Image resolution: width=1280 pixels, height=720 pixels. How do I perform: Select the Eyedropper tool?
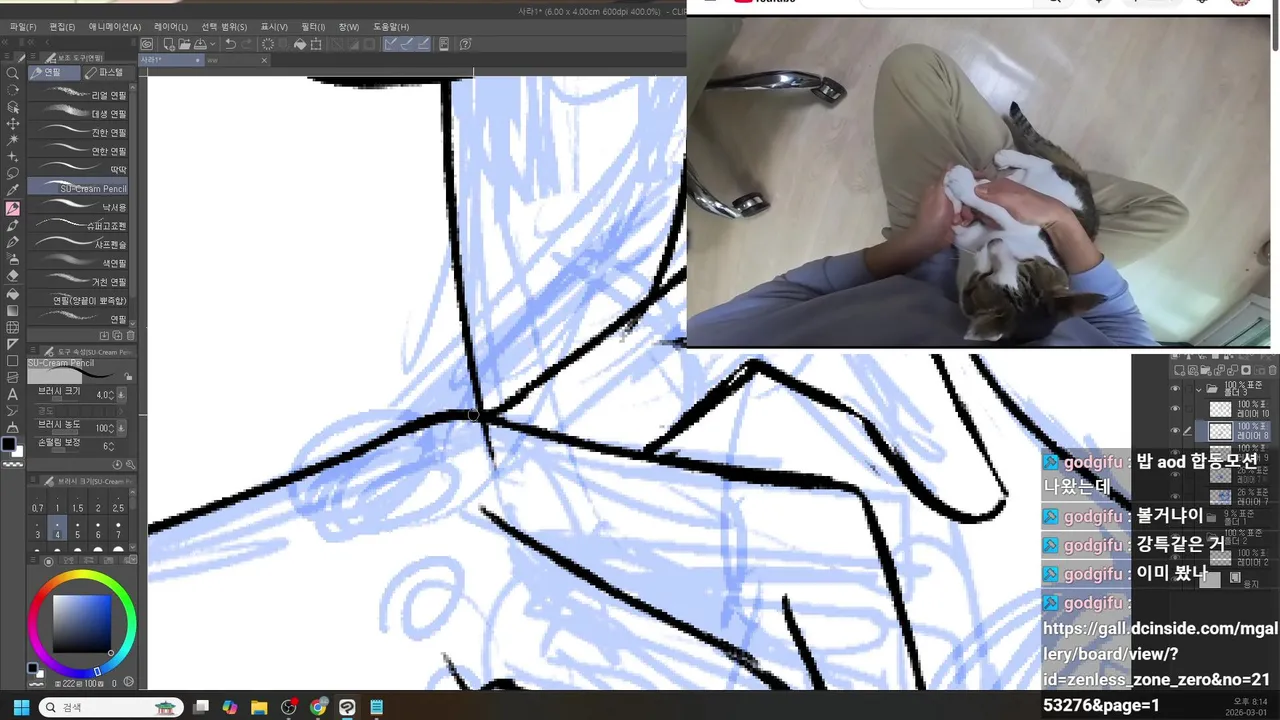click(x=13, y=191)
